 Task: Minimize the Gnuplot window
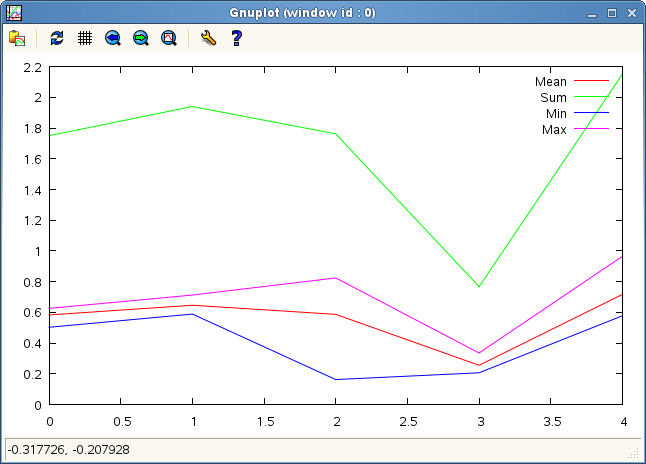pyautogui.click(x=594, y=14)
